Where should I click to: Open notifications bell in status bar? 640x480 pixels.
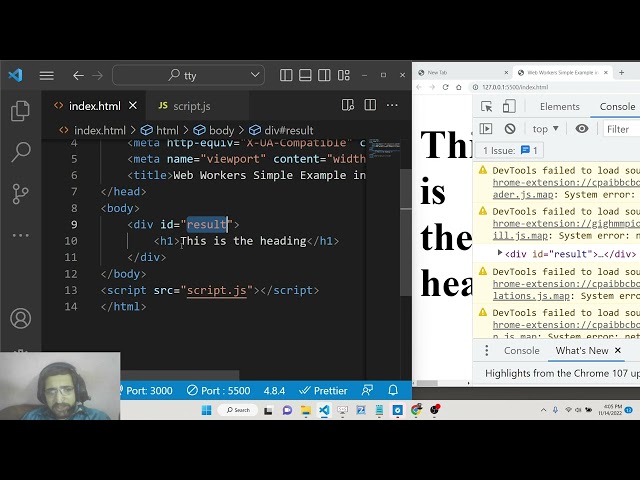pyautogui.click(x=393, y=391)
